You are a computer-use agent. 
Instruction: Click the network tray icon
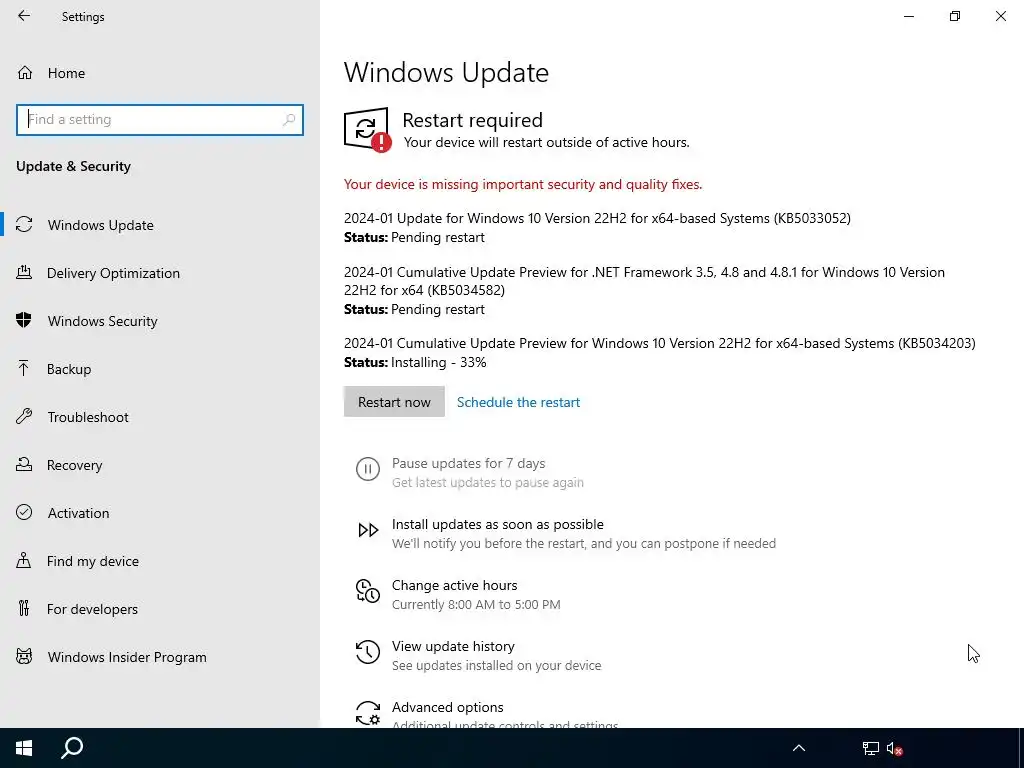(x=871, y=748)
